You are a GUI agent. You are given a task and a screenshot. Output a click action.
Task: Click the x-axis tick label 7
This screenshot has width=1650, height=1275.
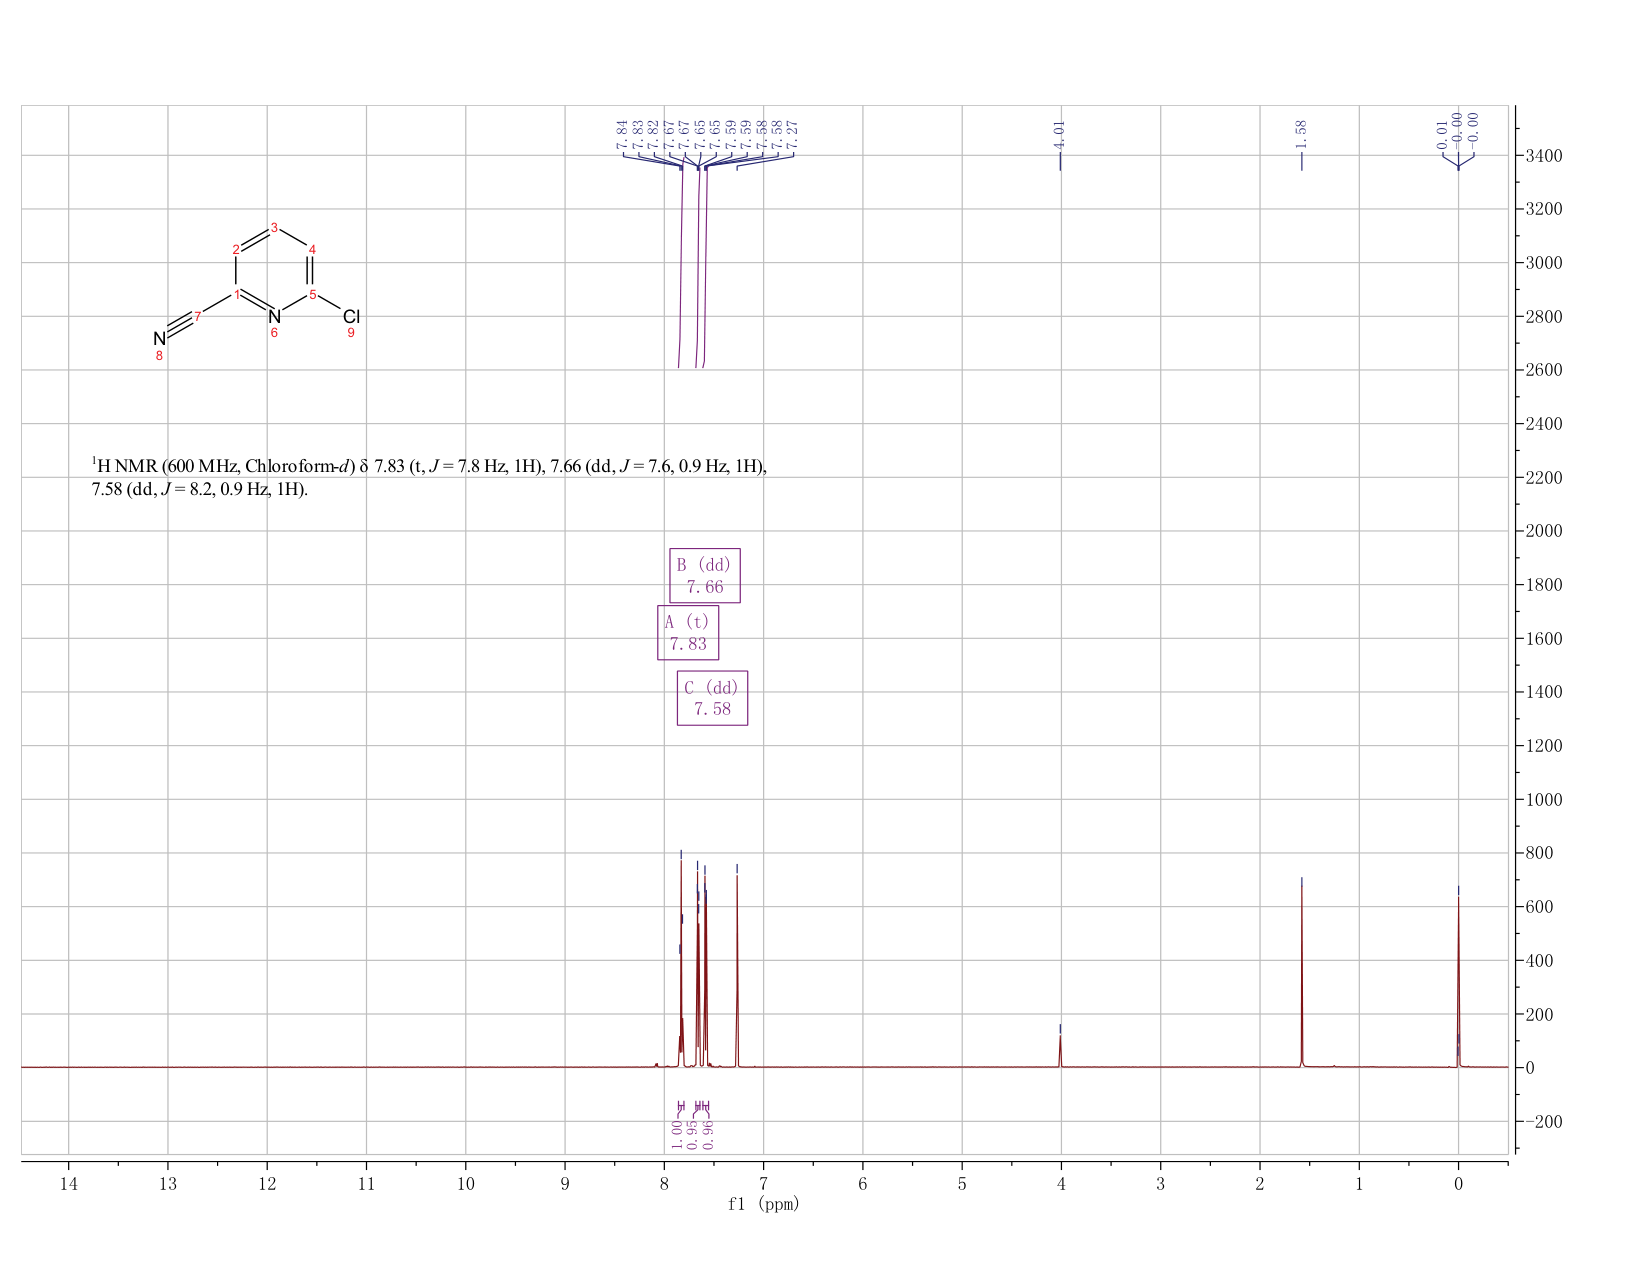[763, 1184]
